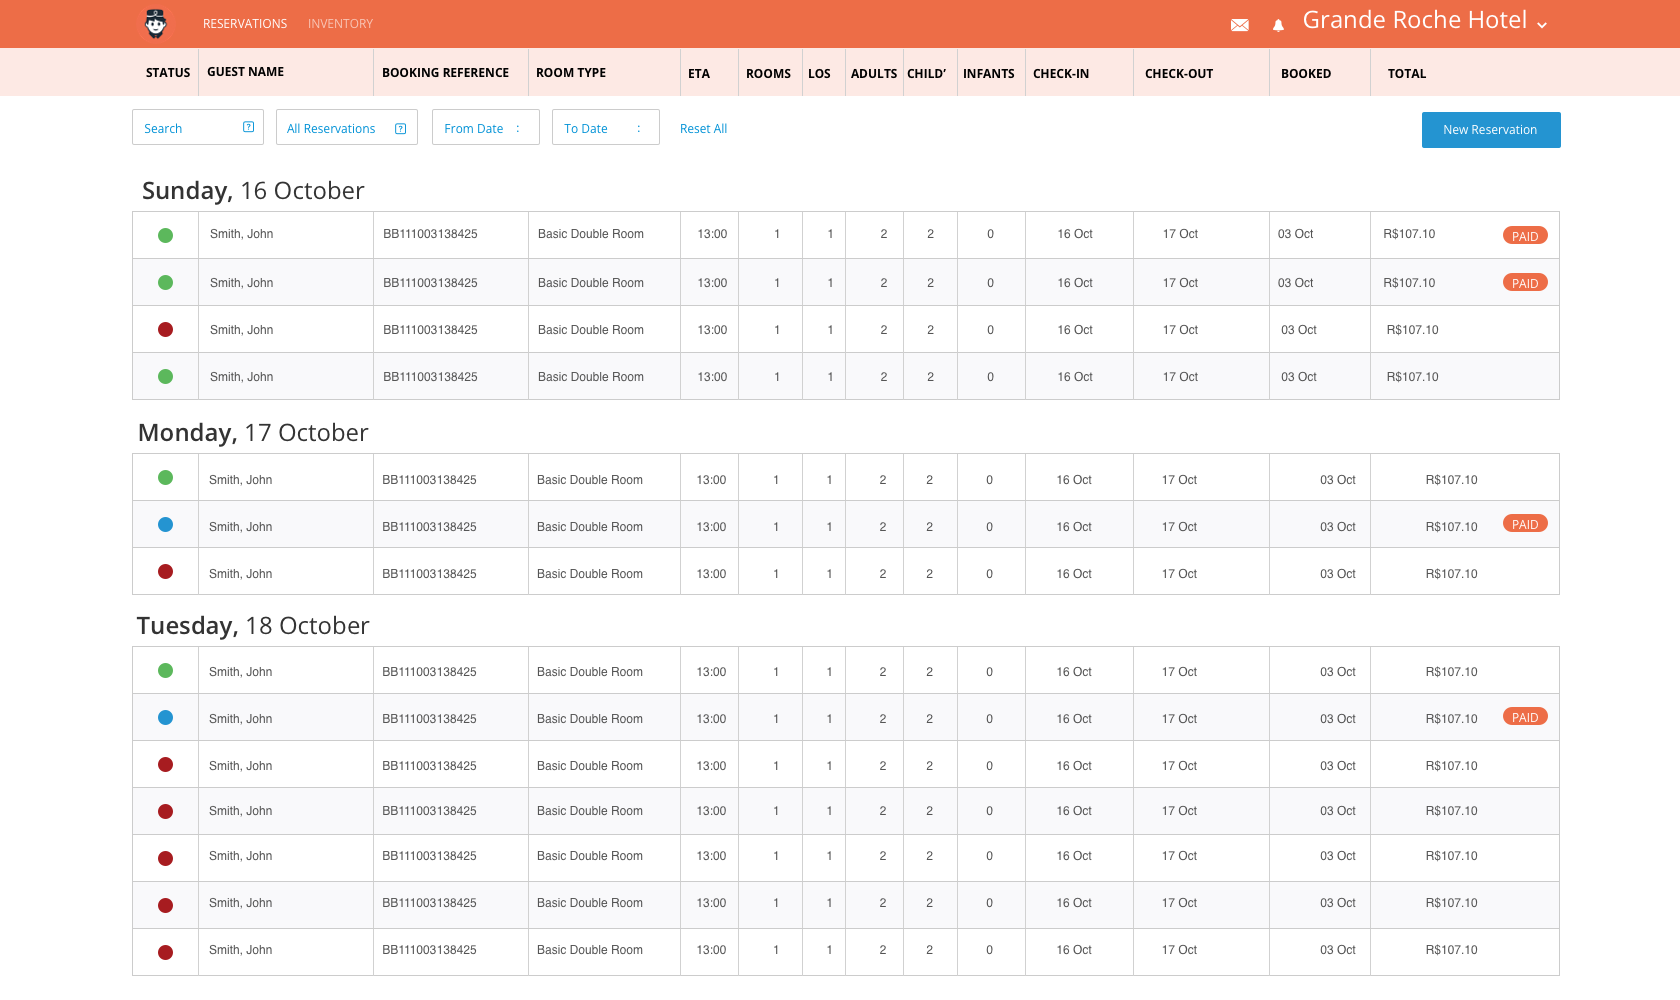The image size is (1680, 1000).
Task: Focus the Search input field
Action: pyautogui.click(x=198, y=127)
